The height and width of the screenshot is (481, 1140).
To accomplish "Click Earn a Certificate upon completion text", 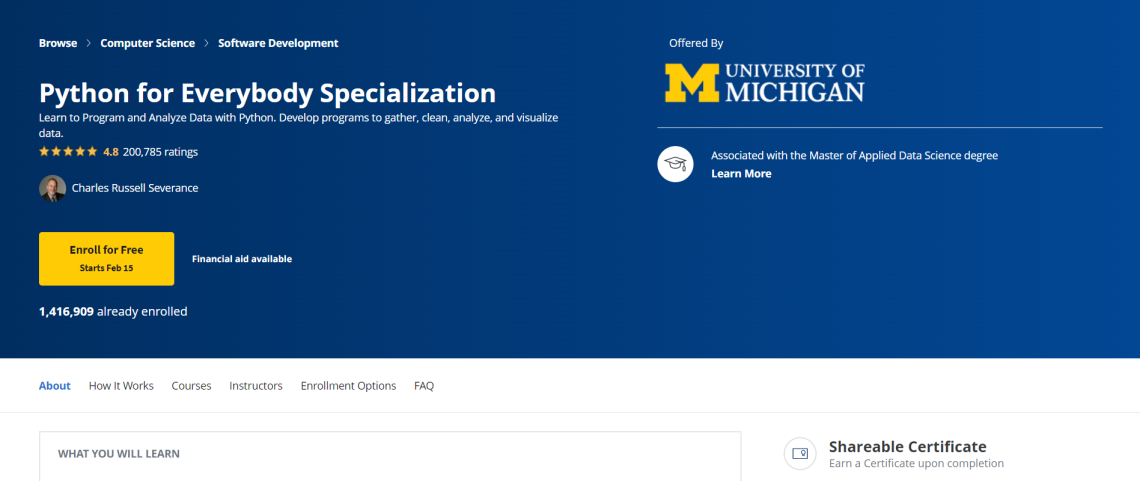I will click(916, 464).
